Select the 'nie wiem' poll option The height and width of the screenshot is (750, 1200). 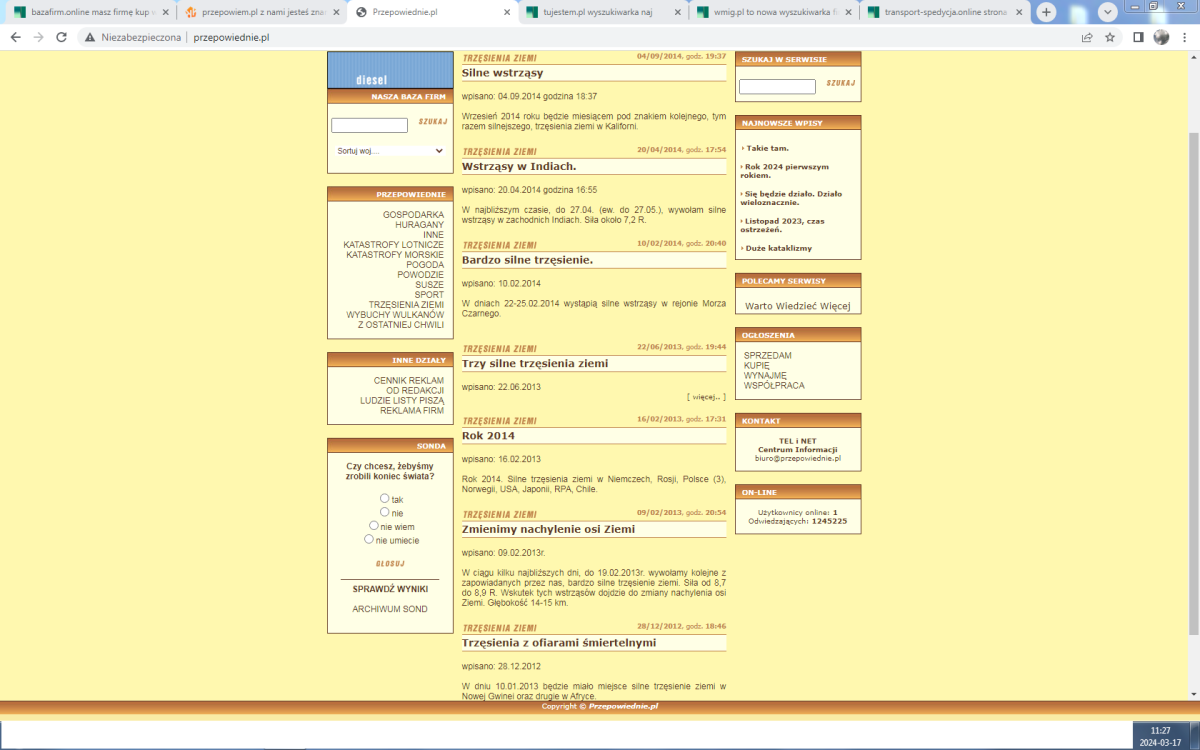click(x=374, y=525)
